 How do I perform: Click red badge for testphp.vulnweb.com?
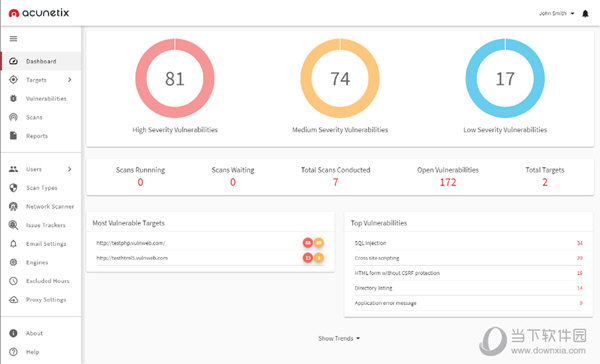pyautogui.click(x=308, y=243)
